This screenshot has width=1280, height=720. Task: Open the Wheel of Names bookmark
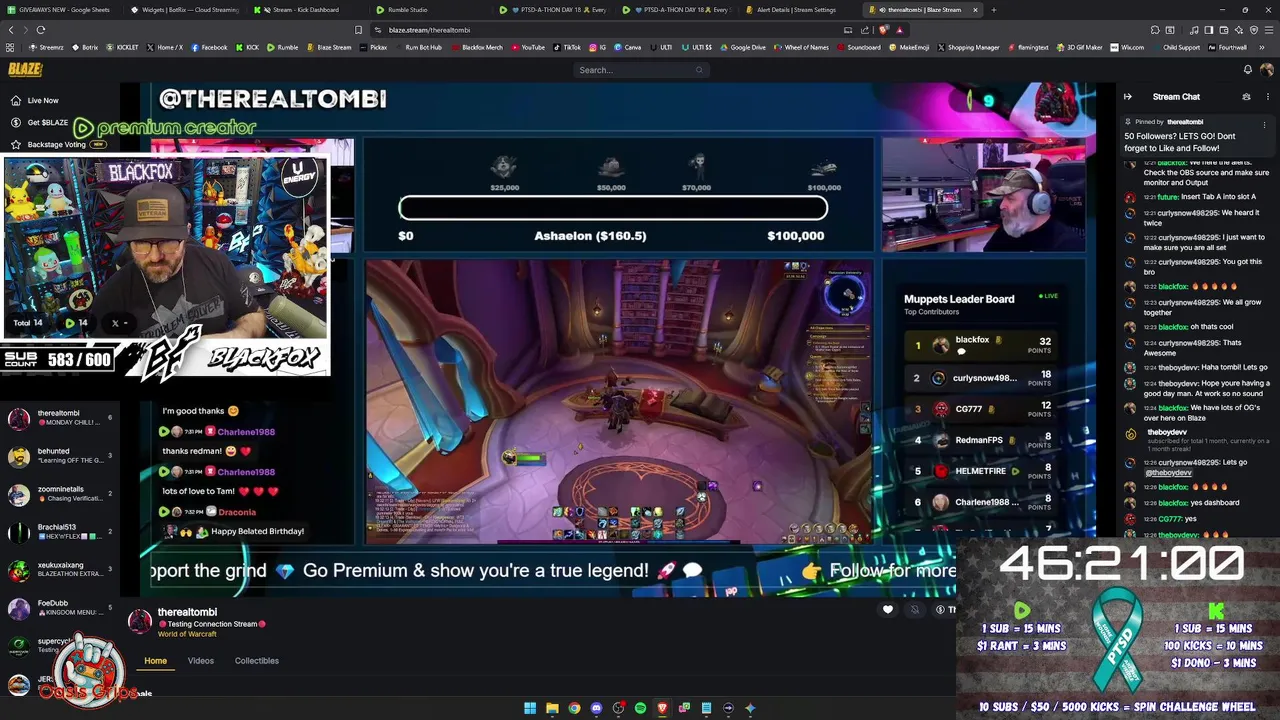[x=802, y=47]
